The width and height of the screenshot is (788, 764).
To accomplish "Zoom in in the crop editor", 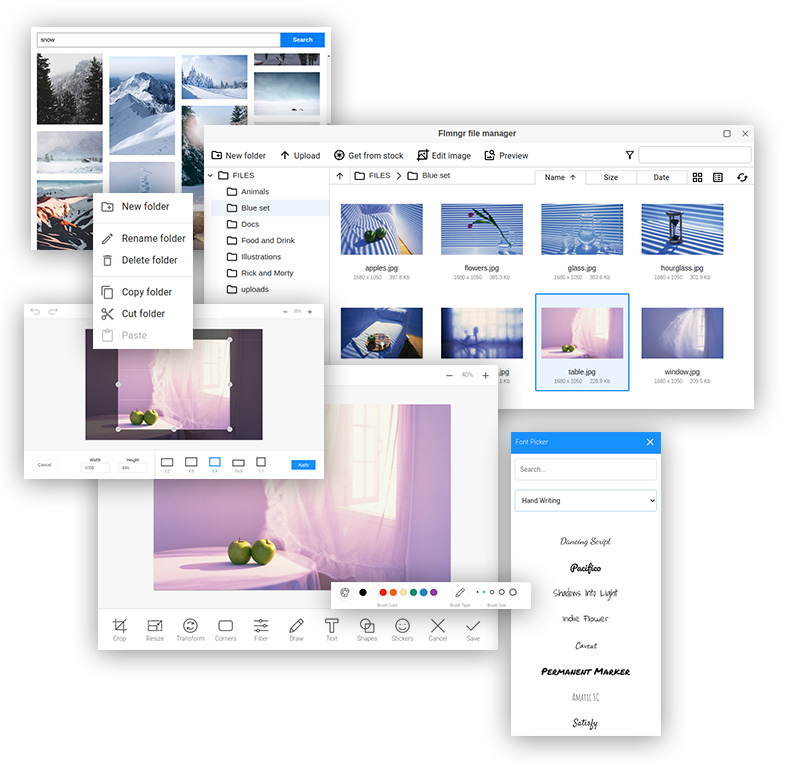I will tap(310, 312).
